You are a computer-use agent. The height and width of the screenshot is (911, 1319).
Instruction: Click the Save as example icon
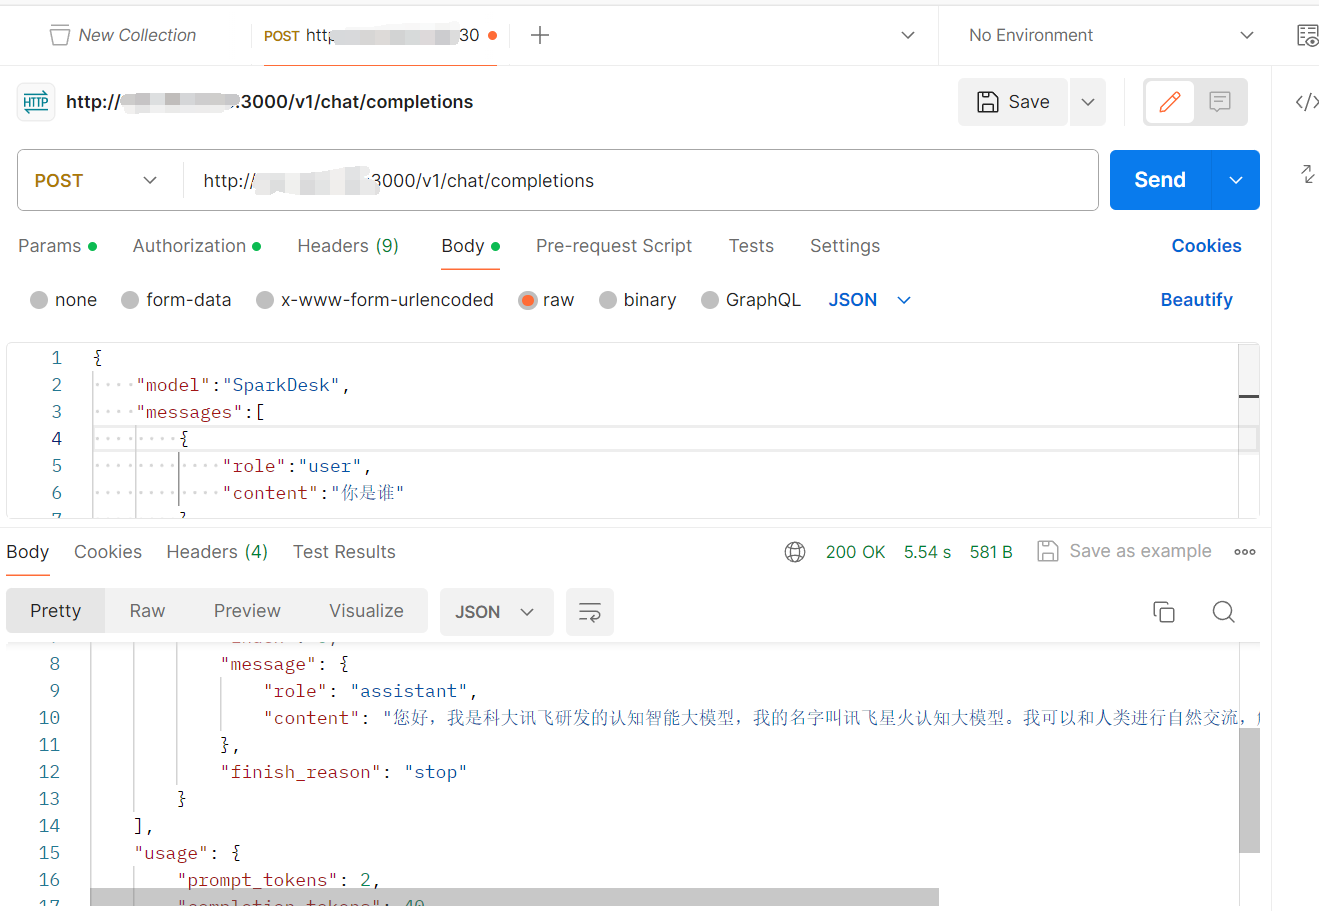(x=1047, y=551)
